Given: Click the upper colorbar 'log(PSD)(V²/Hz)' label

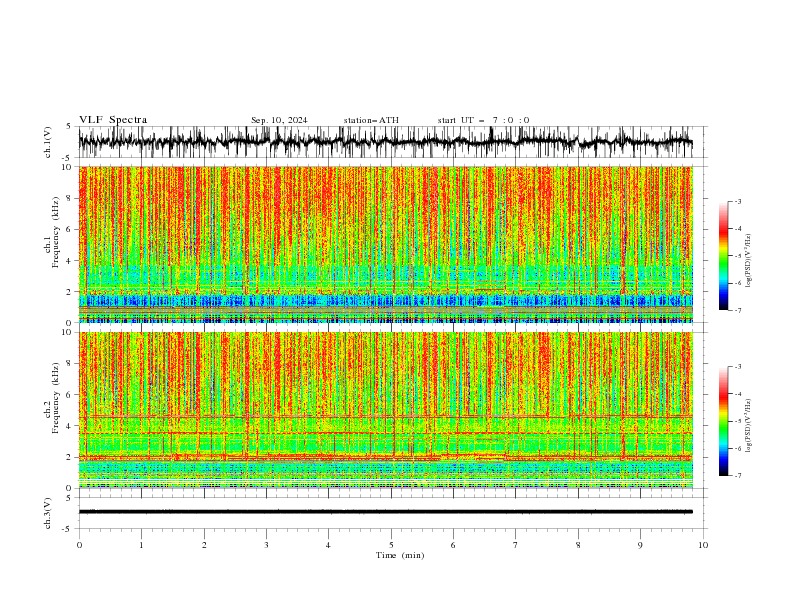Looking at the screenshot, I should point(748,261).
